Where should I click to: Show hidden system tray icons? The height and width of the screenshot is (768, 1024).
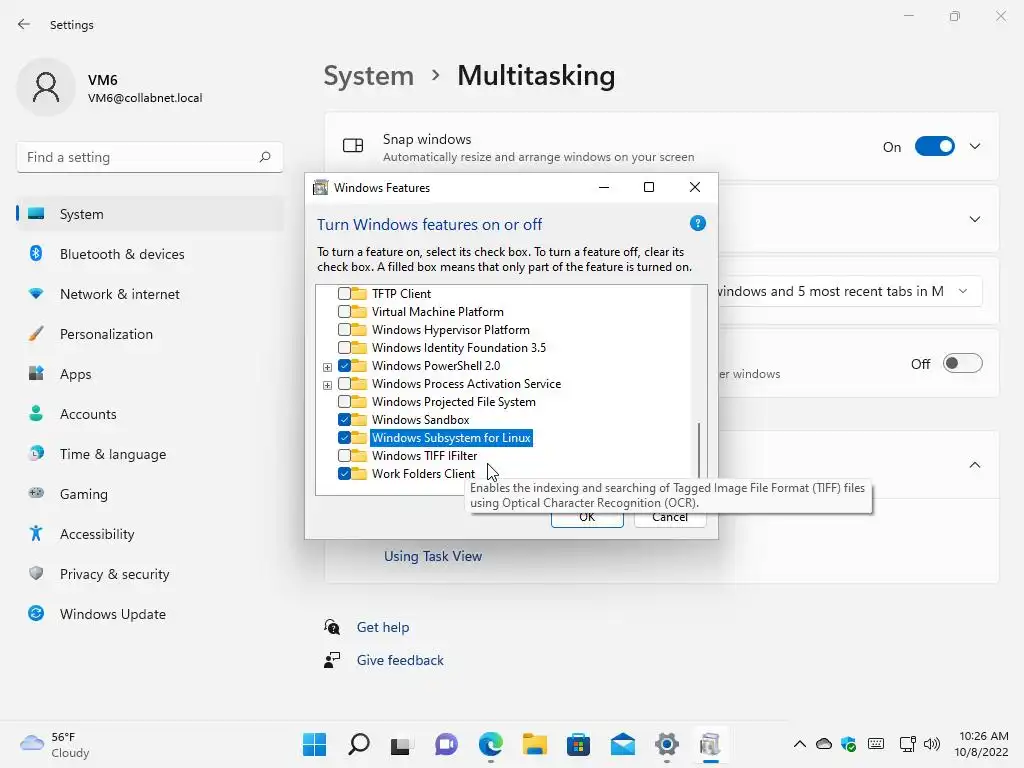799,744
